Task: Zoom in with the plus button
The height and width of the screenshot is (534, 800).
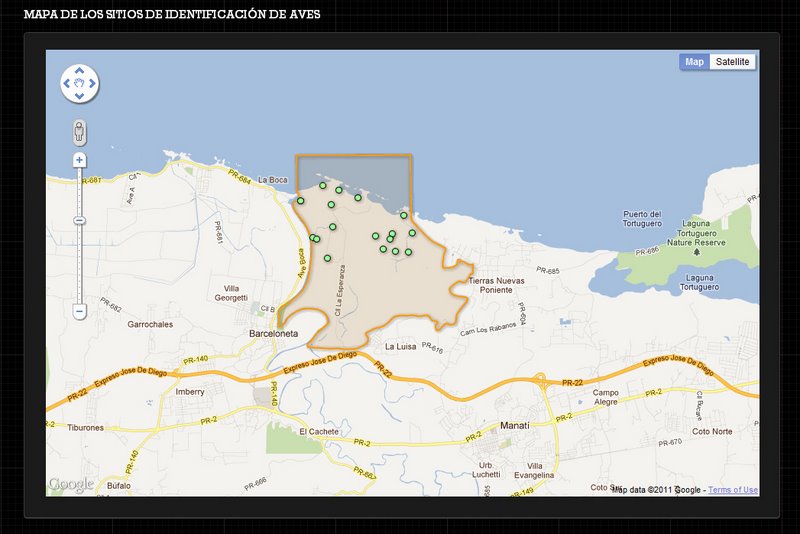Action: click(x=80, y=160)
